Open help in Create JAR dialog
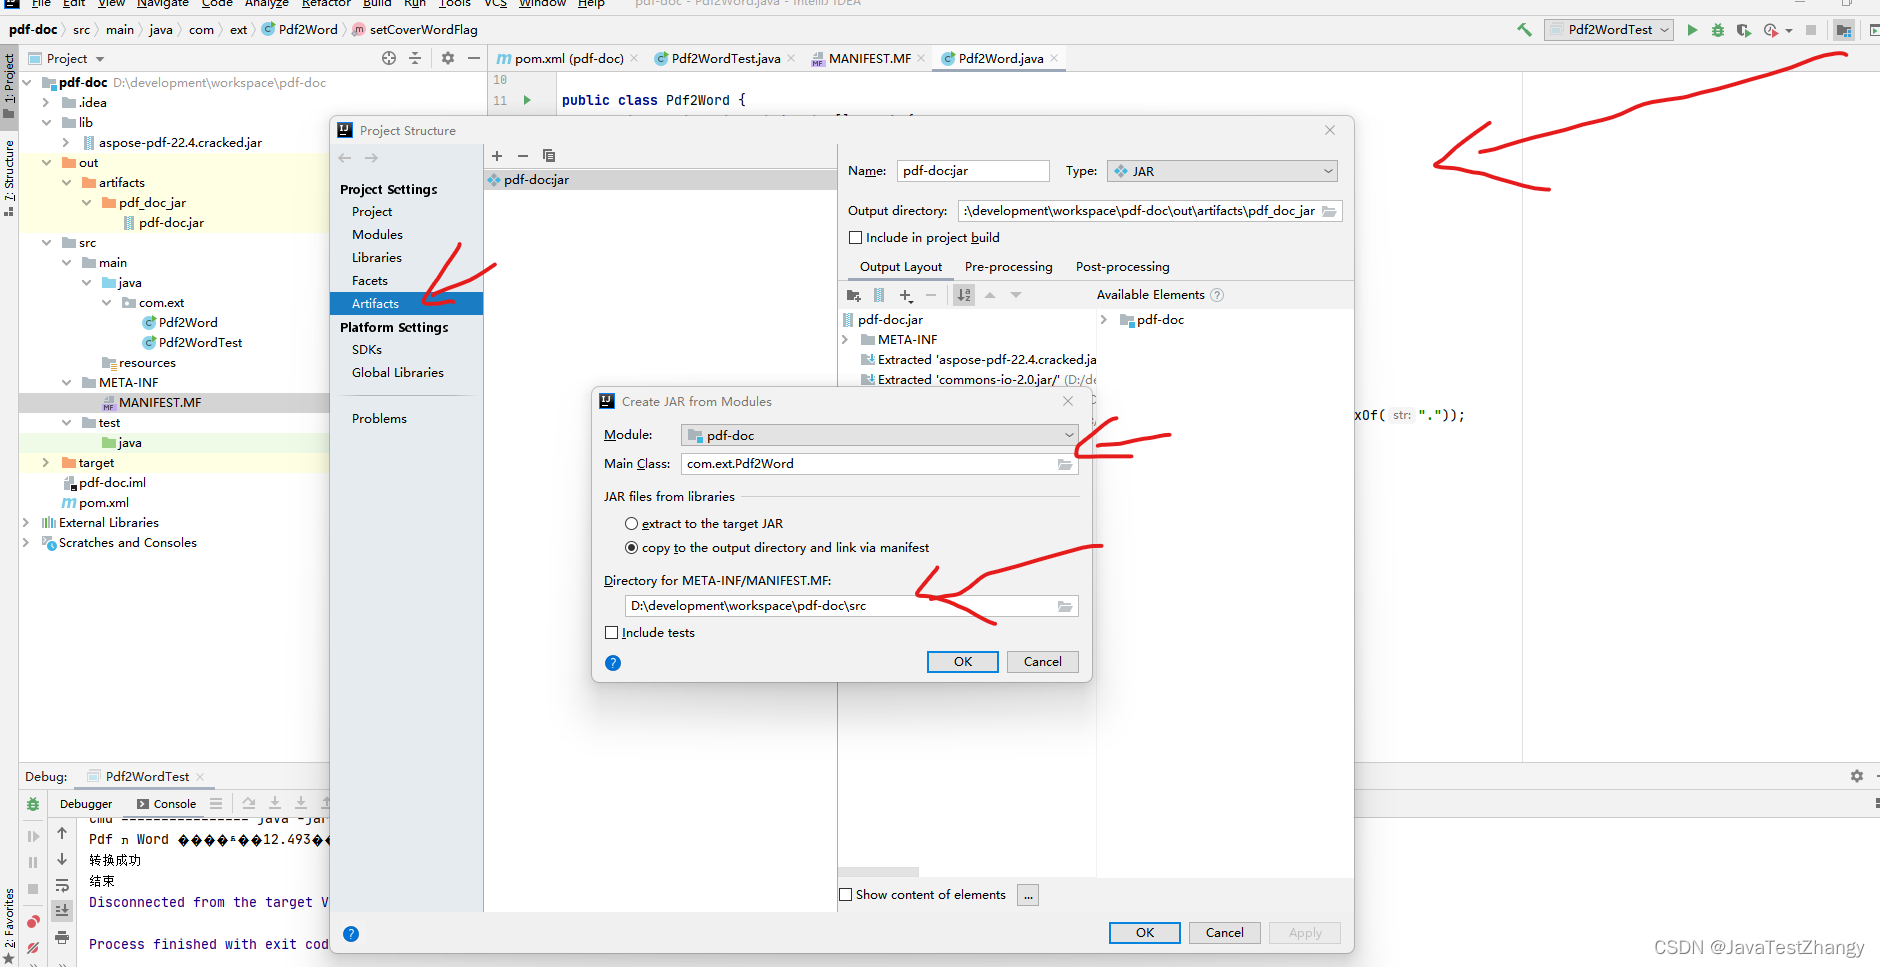The image size is (1880, 967). pos(613,663)
